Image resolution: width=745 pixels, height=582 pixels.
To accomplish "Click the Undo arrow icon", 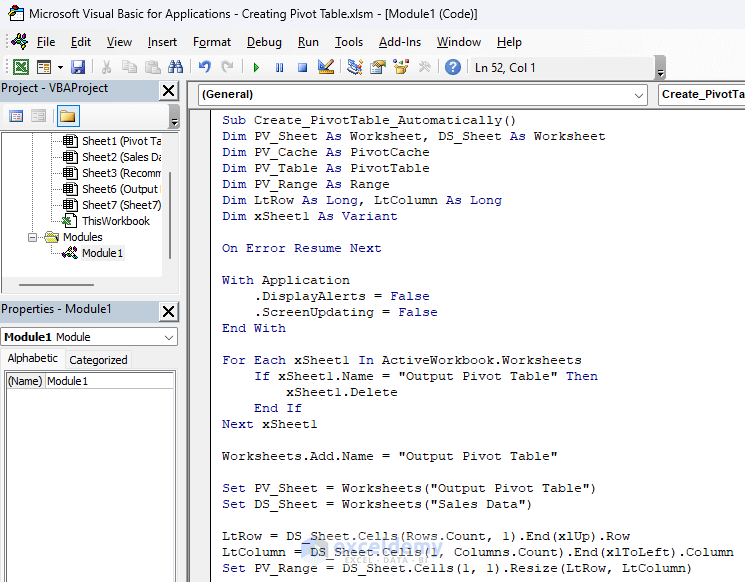I will (205, 67).
